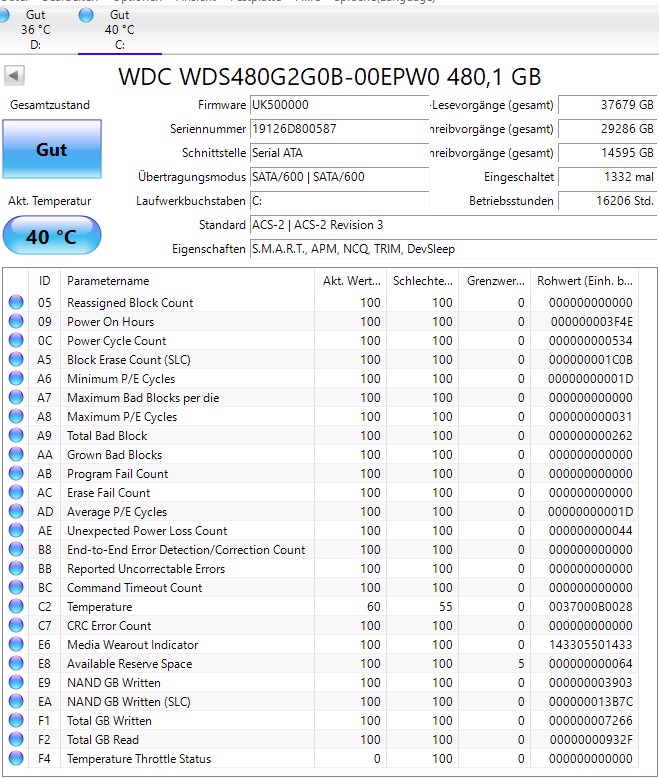Click the status orb for Temperature row
Screen dimensions: 659x778
click(16, 606)
